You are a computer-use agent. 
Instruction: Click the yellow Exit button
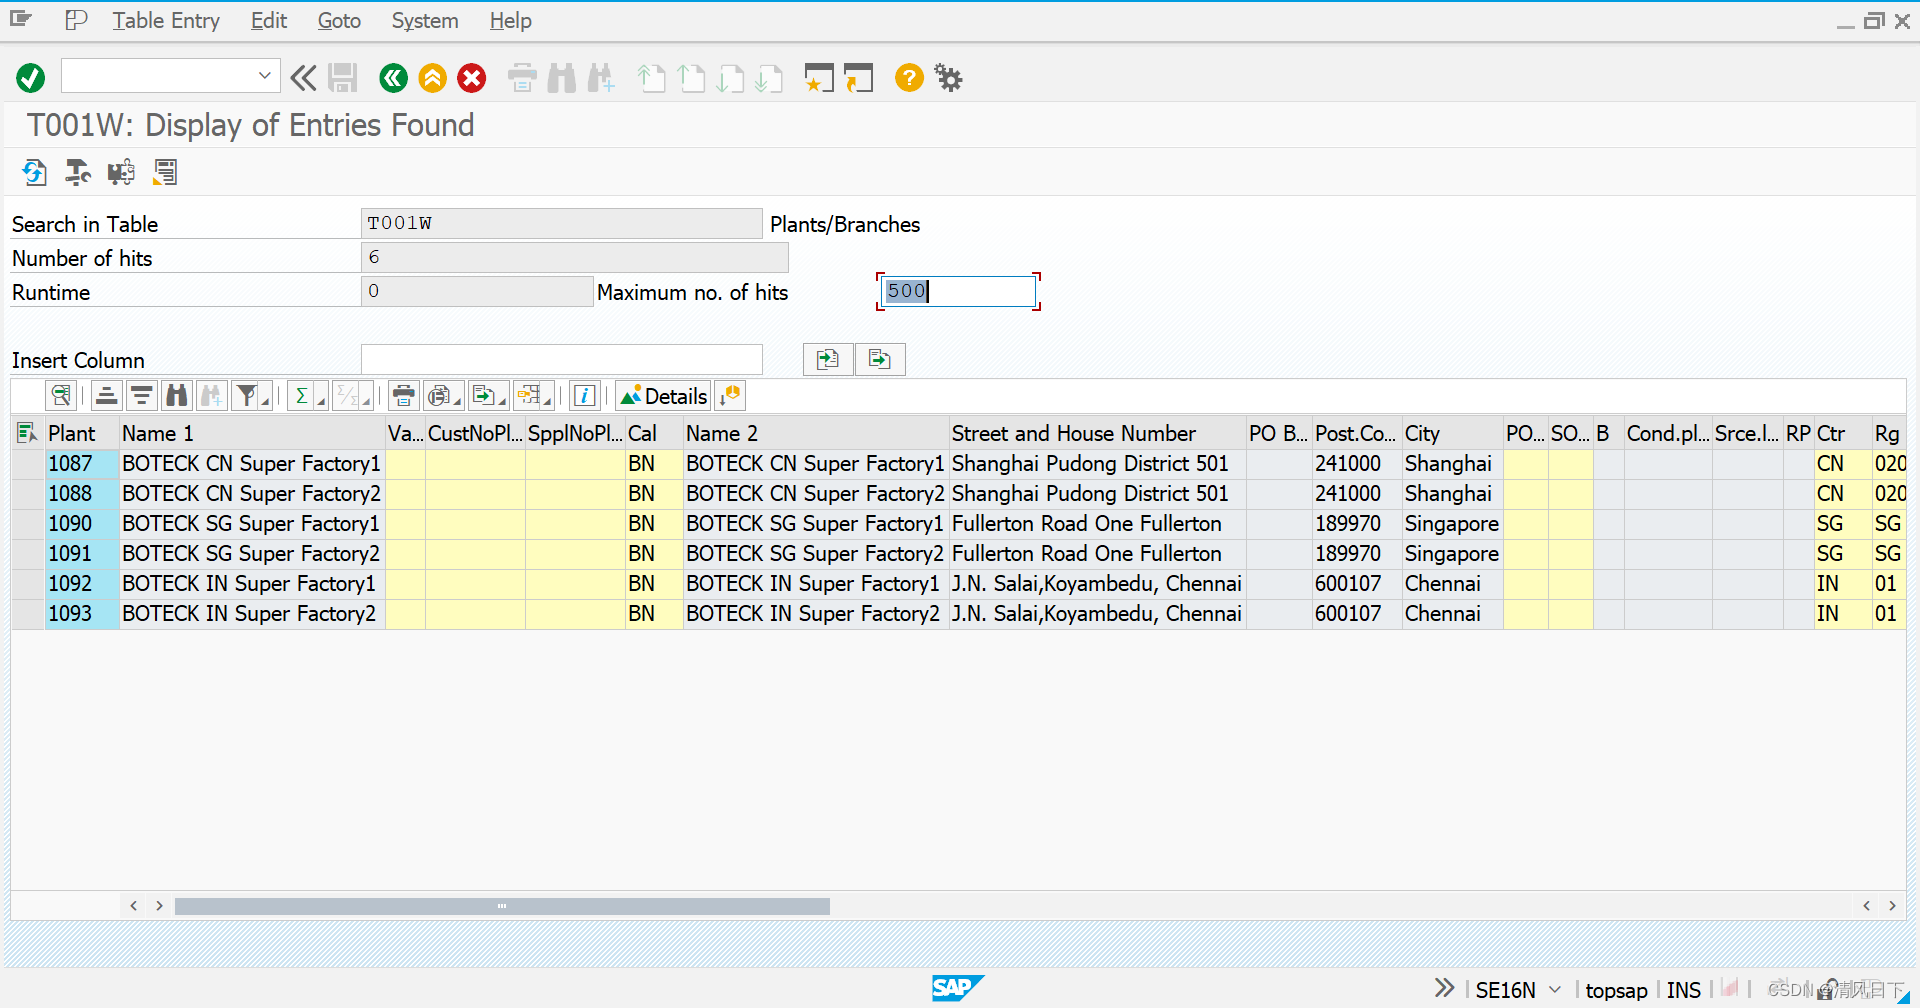click(432, 78)
